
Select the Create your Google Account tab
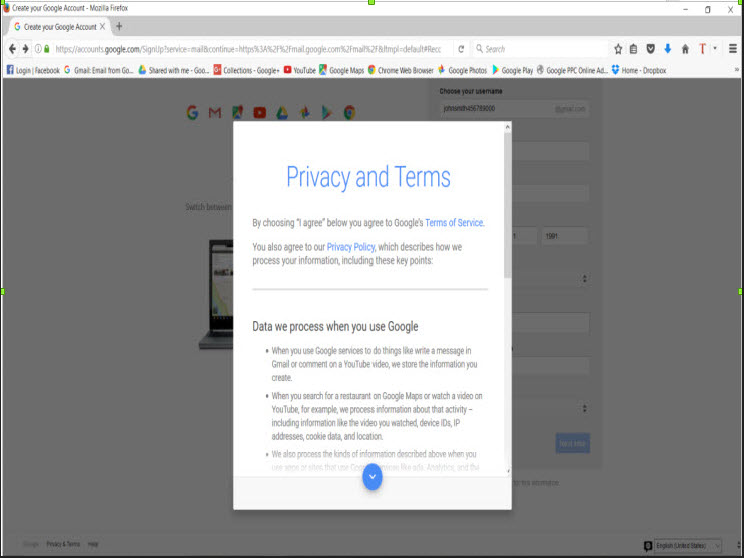point(55,26)
